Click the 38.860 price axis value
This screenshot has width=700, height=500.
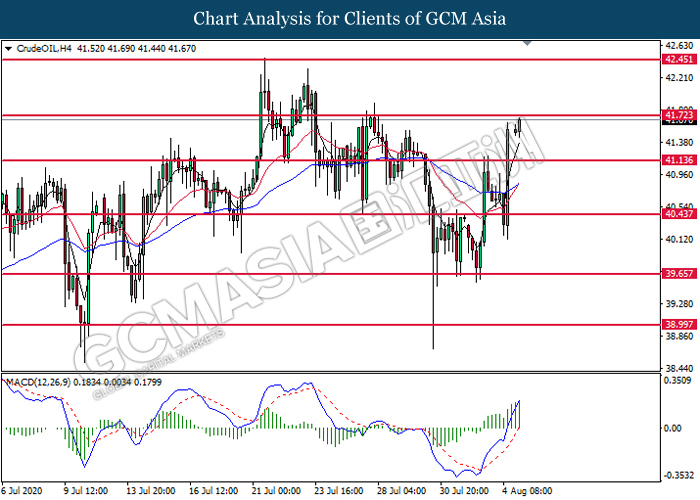click(x=679, y=336)
